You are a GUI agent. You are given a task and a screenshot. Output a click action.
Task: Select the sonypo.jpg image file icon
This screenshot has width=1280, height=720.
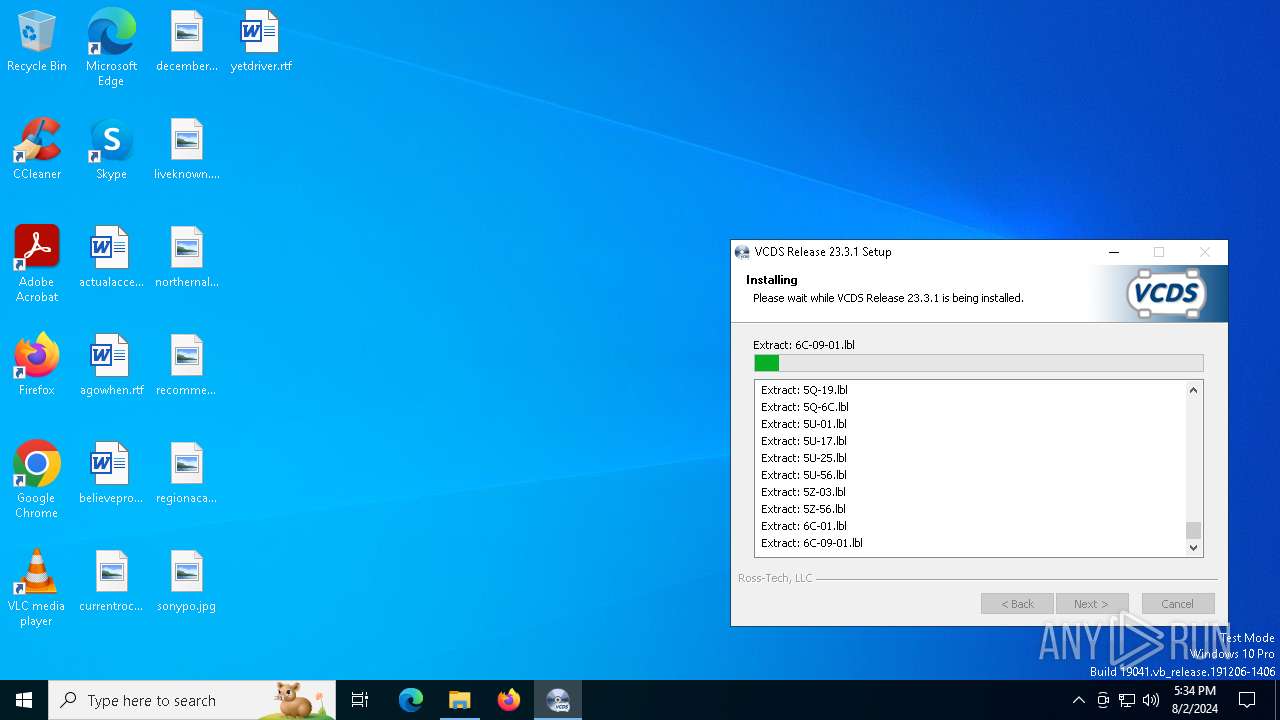[x=186, y=582]
